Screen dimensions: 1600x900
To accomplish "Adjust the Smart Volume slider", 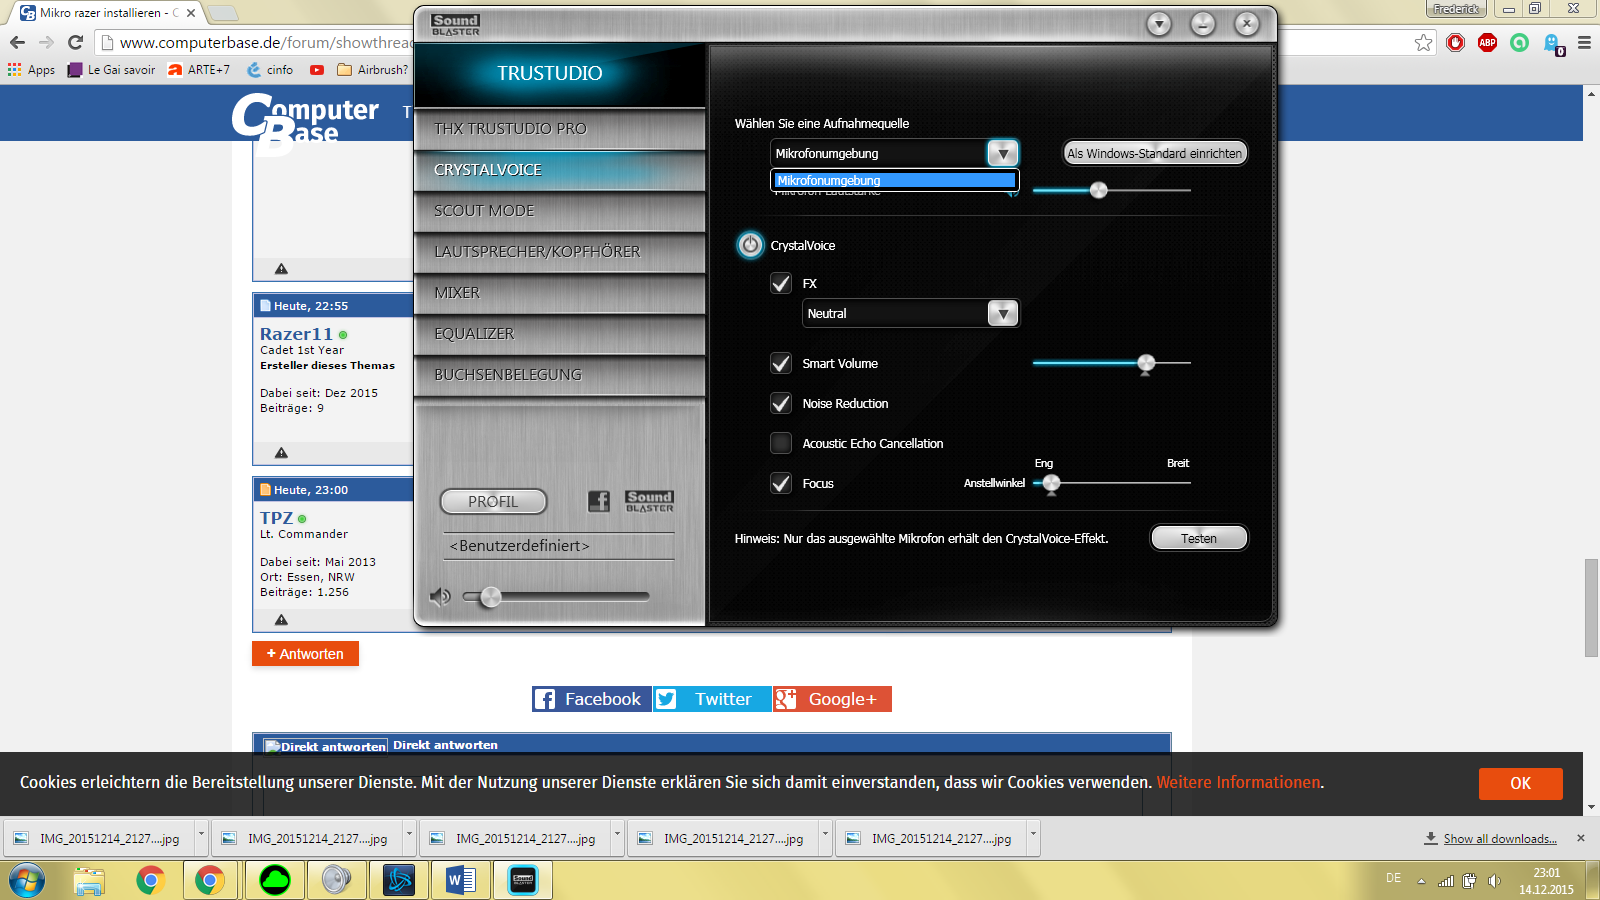I will click(1146, 363).
